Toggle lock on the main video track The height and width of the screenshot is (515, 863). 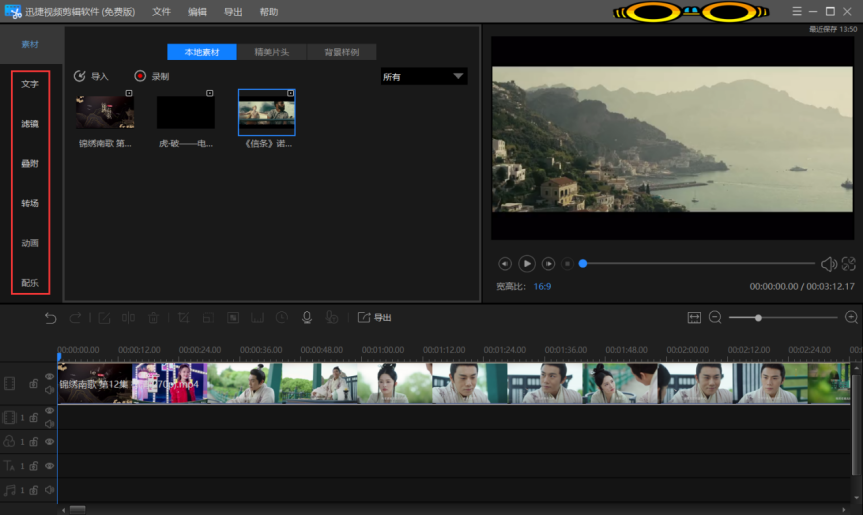[34, 383]
